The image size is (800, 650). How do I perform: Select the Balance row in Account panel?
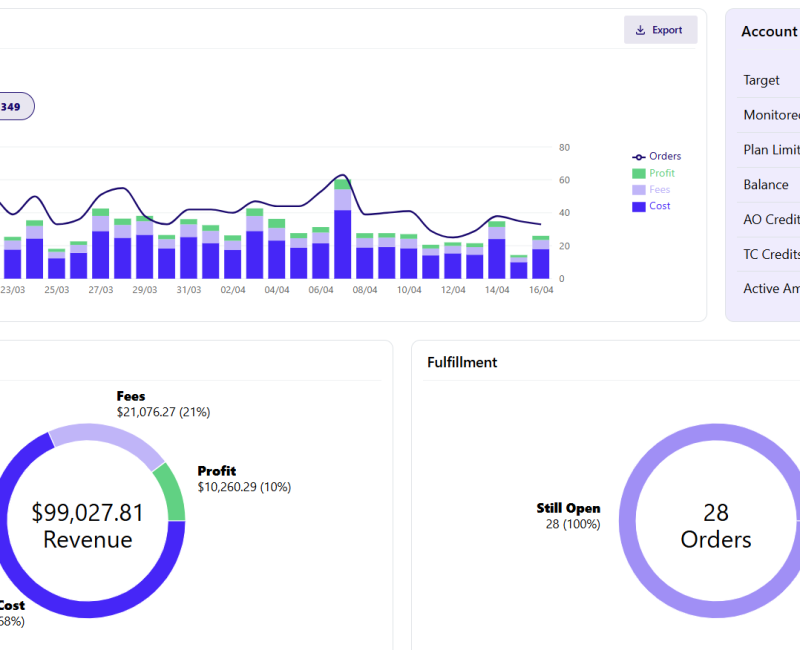(x=766, y=185)
